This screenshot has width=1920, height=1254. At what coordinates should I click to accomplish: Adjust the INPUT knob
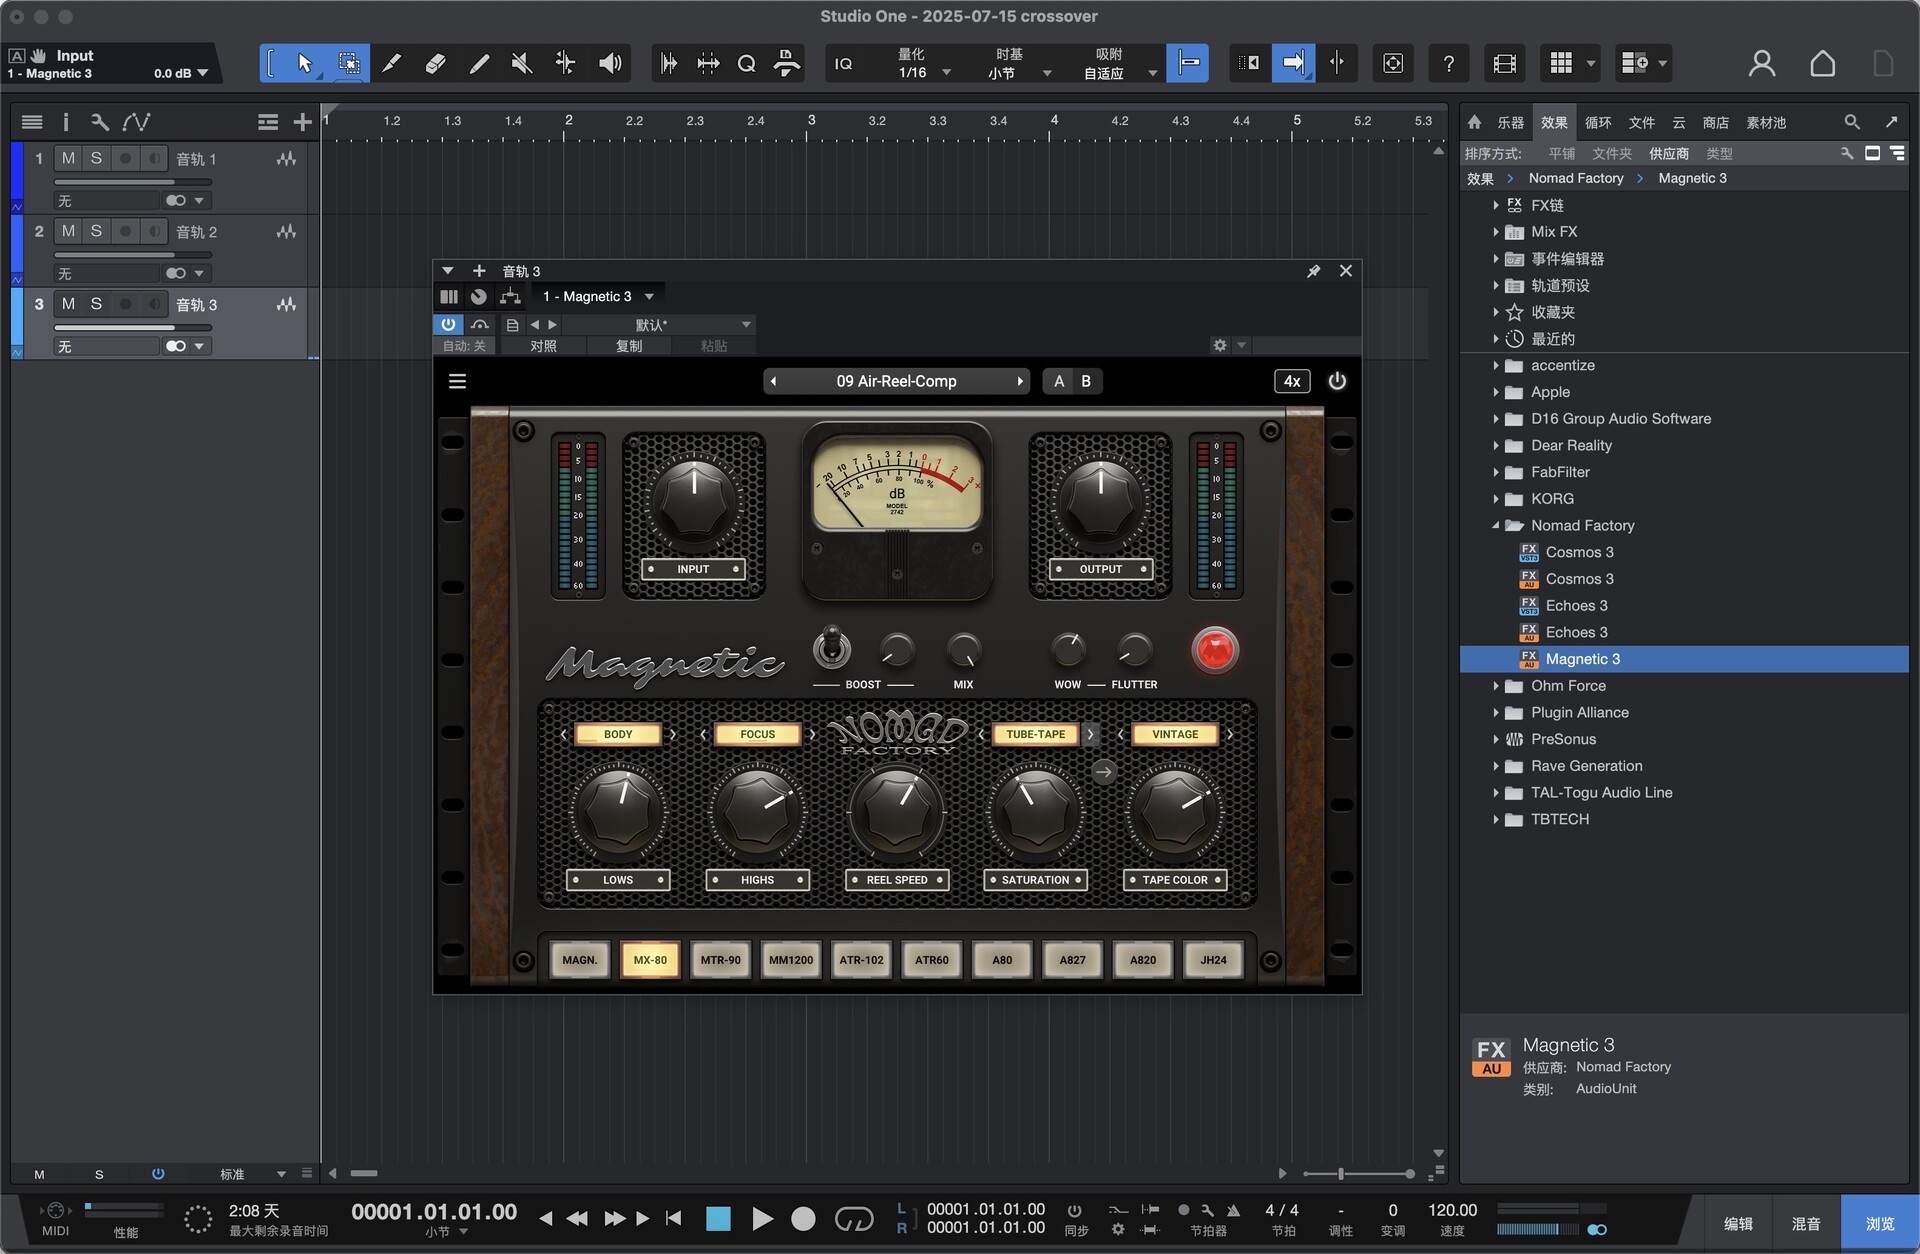[693, 499]
